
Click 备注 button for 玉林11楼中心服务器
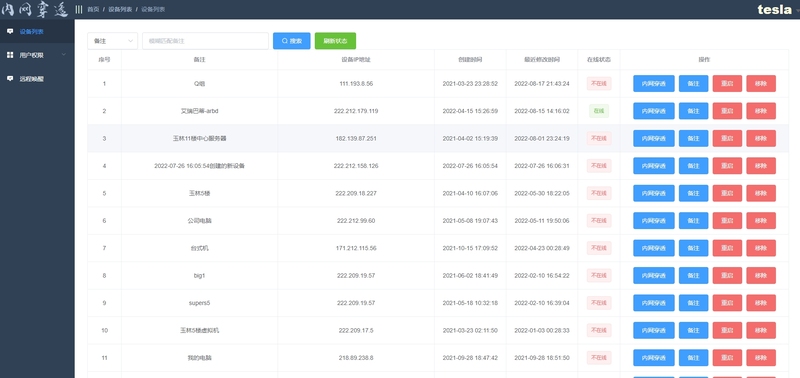tap(693, 138)
